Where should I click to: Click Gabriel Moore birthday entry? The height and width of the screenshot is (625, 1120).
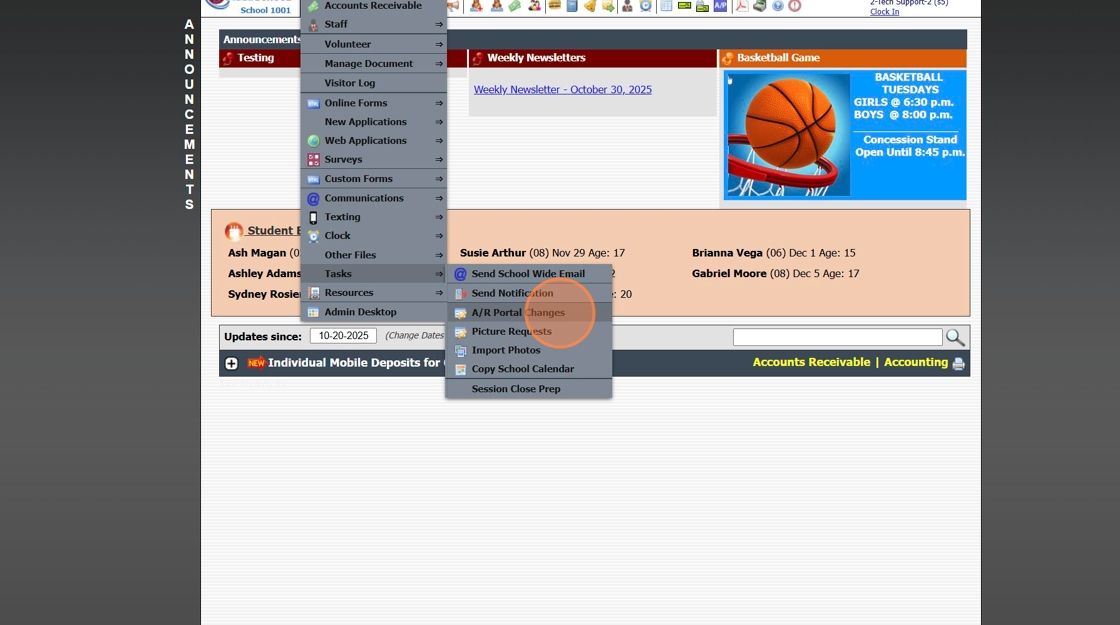pos(776,274)
